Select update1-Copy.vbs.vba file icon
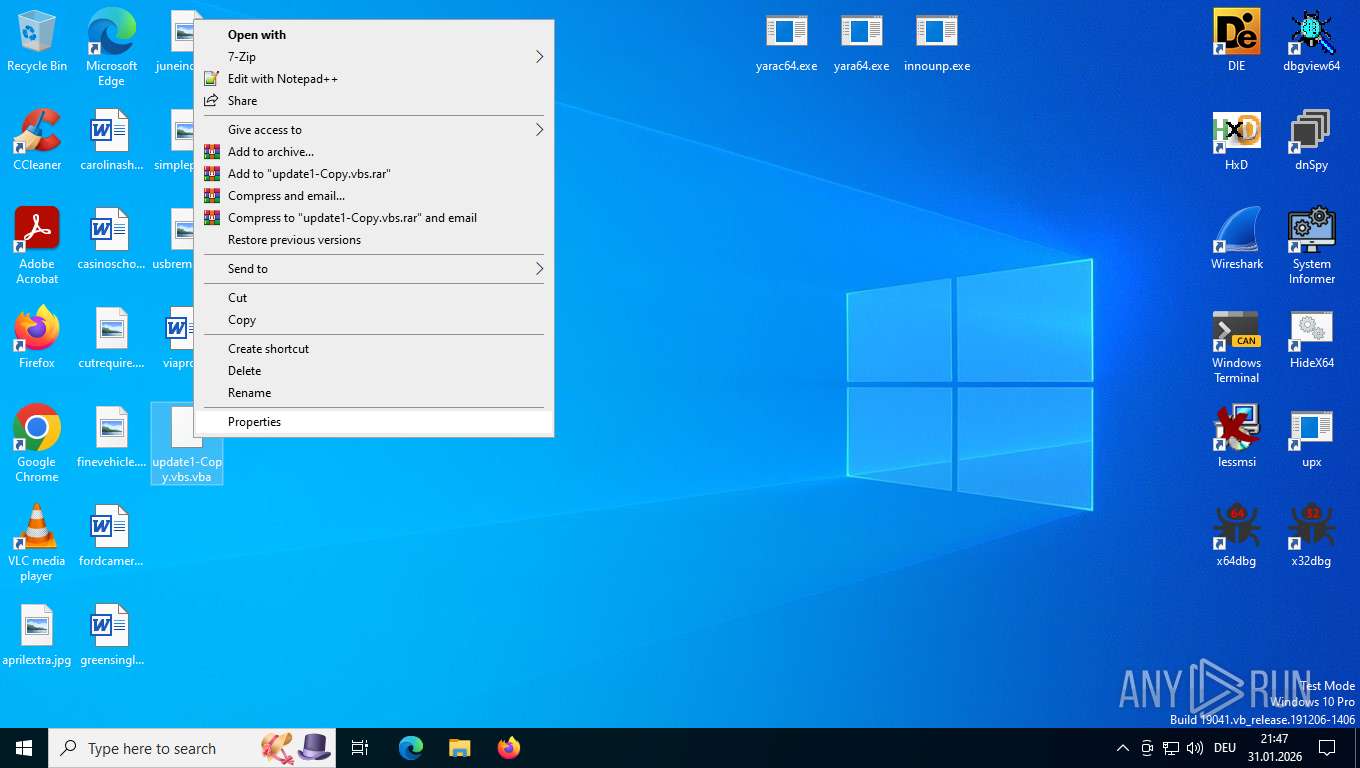This screenshot has height=768, width=1360. coord(187,444)
